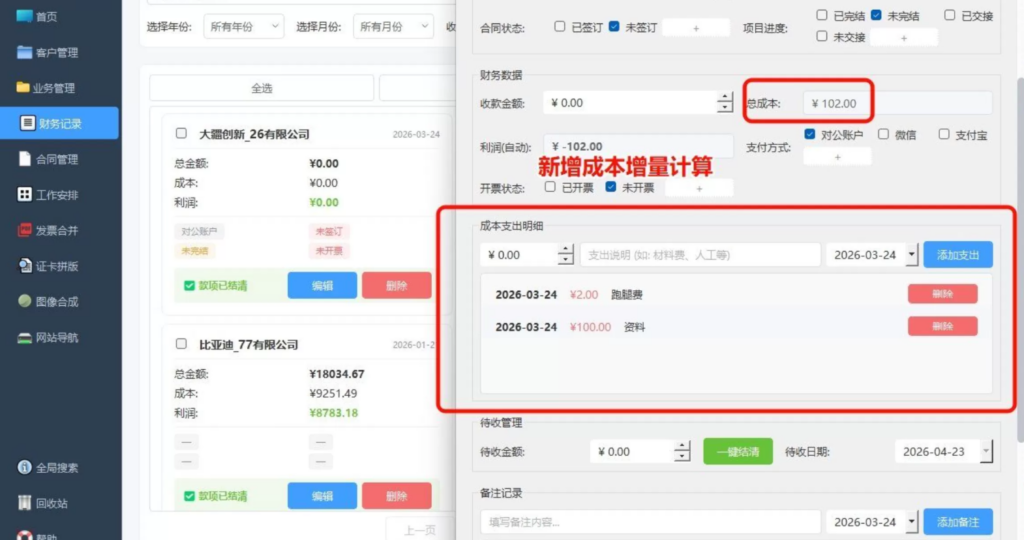1024x540 pixels.
Task: Select 微信 payment method checkbox
Action: tap(883, 134)
